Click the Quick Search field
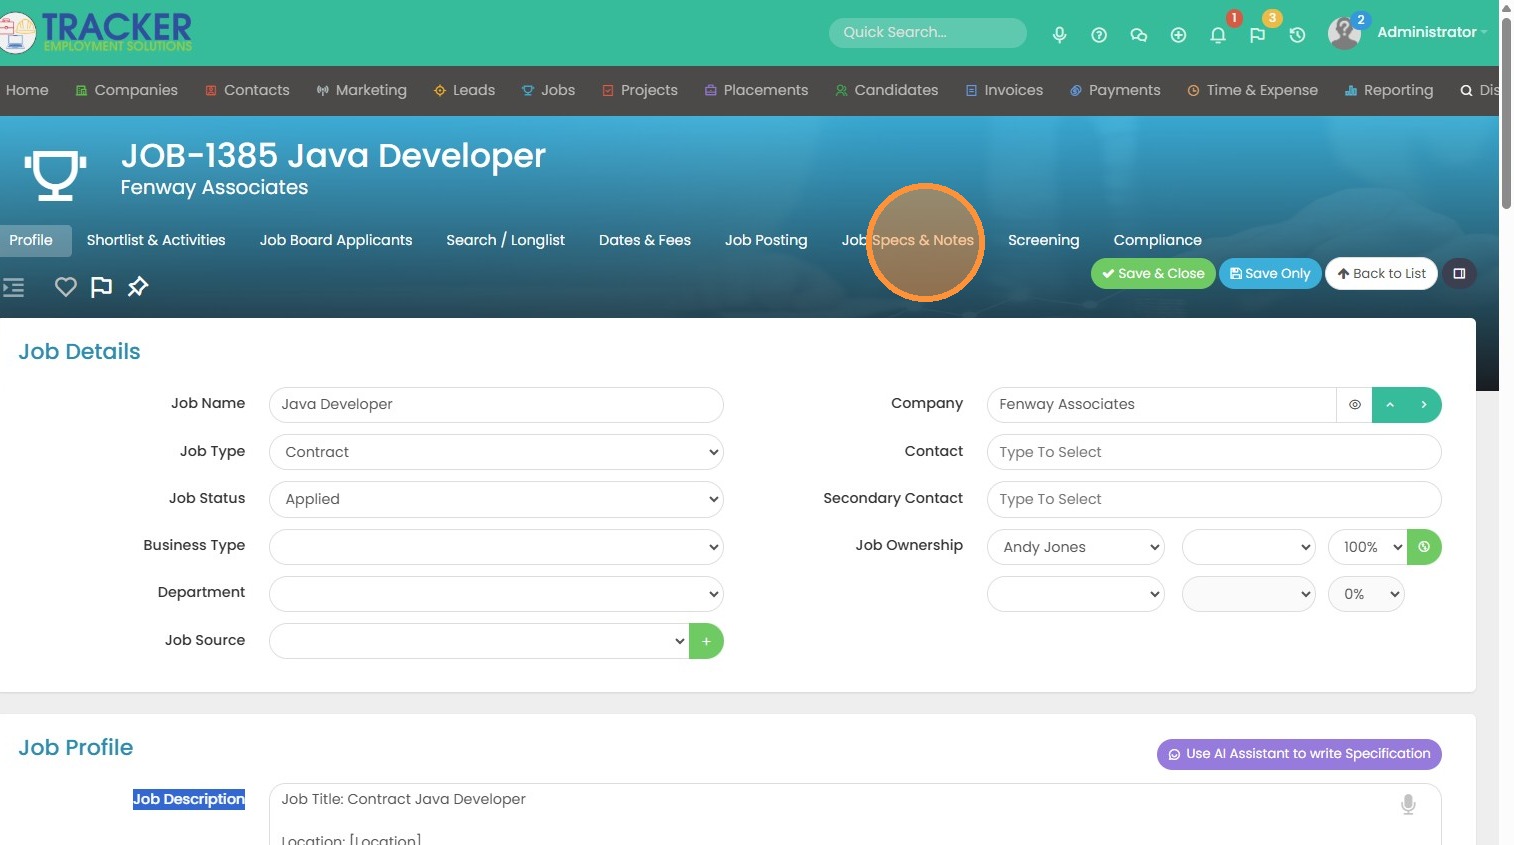 927,33
